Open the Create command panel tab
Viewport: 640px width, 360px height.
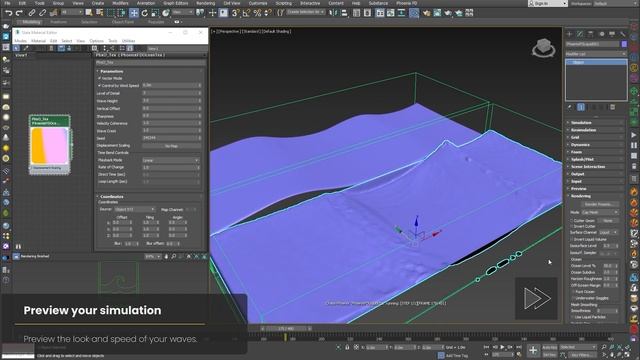[x=569, y=34]
